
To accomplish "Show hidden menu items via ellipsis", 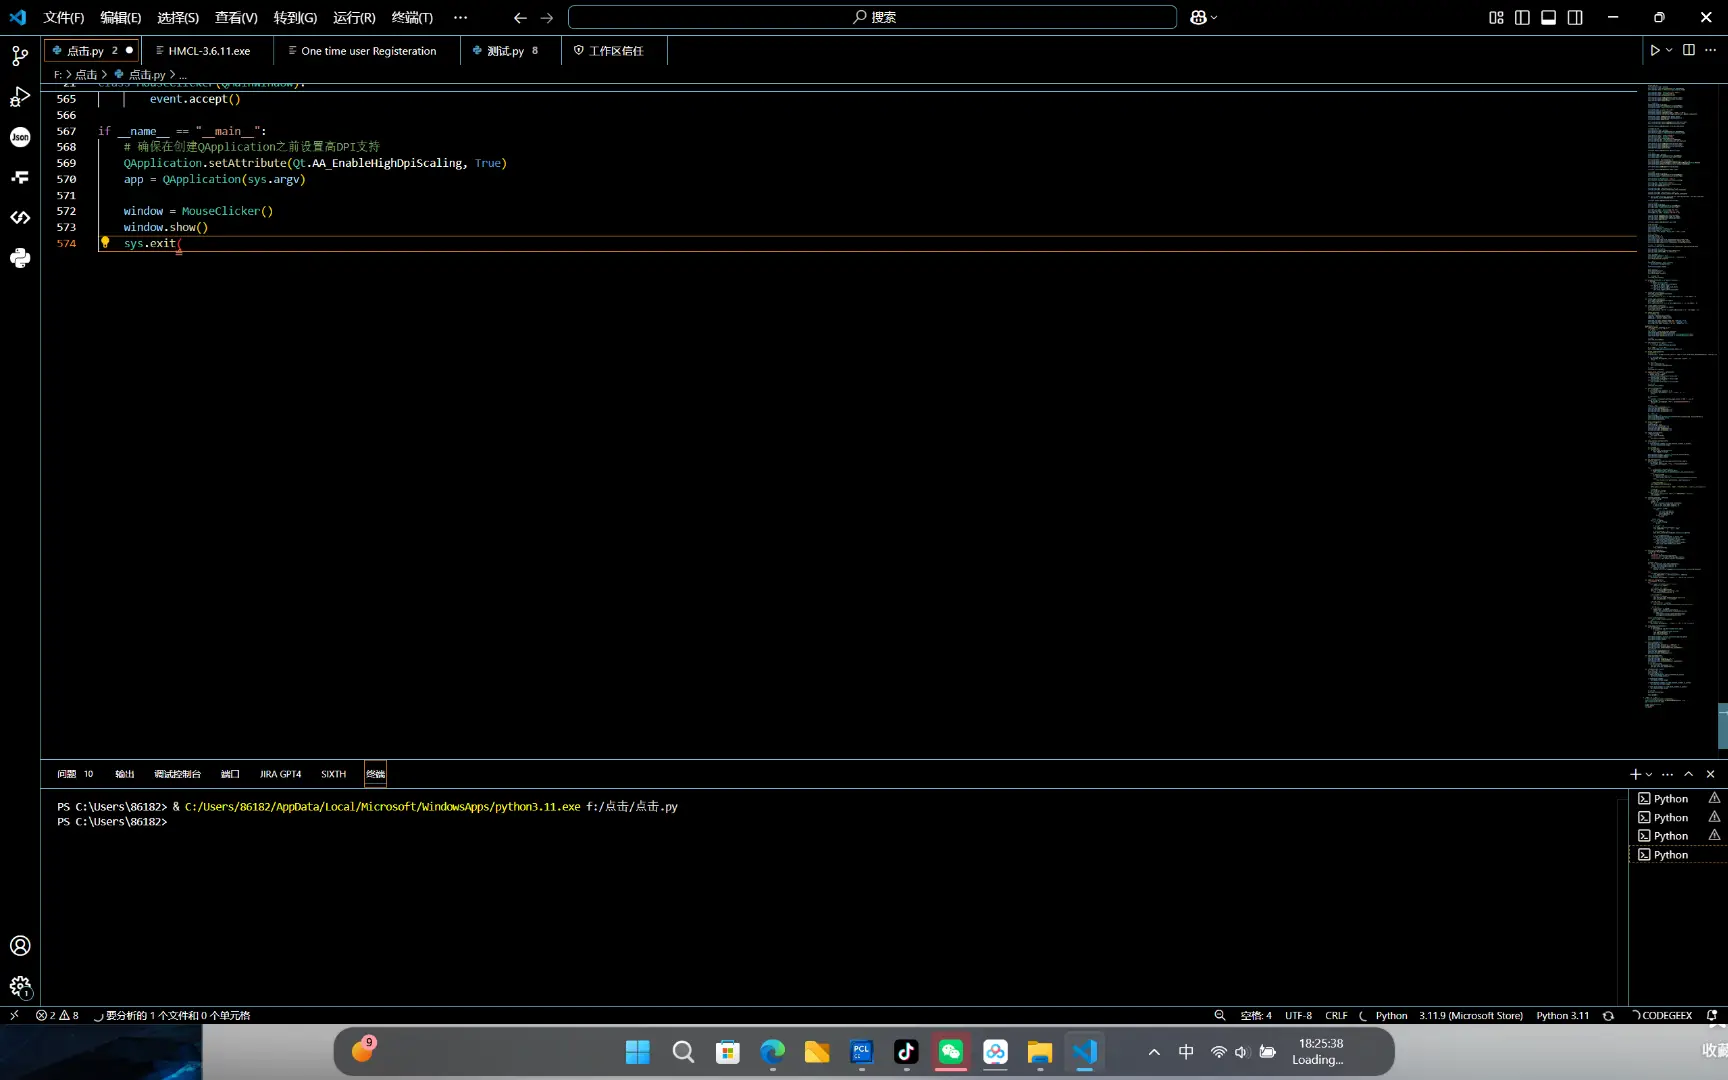I will coord(460,18).
